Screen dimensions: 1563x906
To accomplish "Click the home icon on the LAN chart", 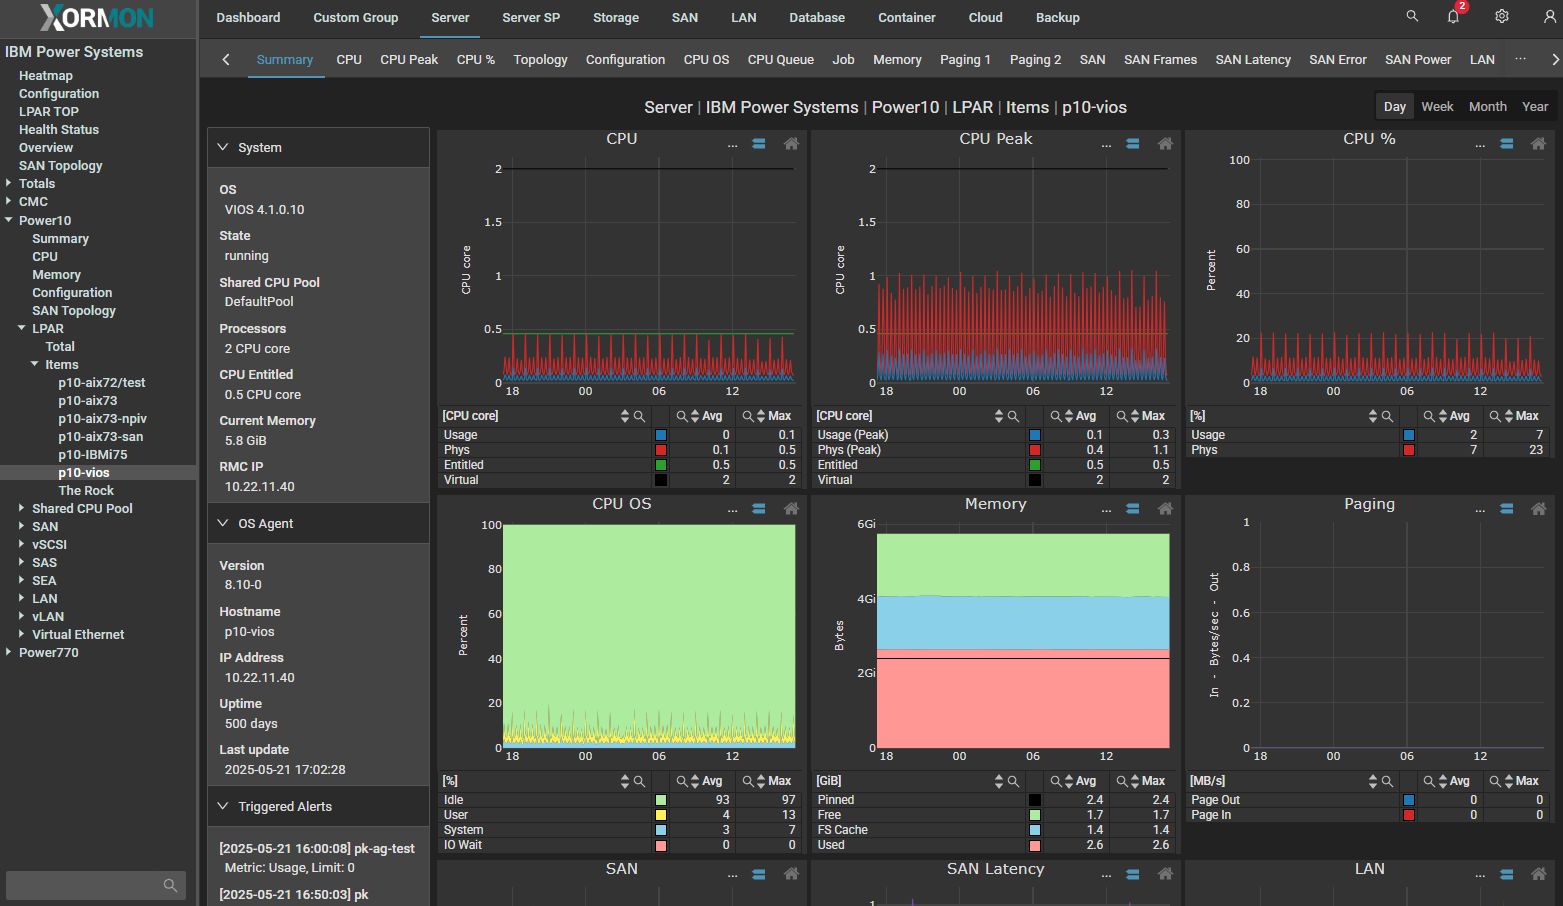I will 1539,874.
